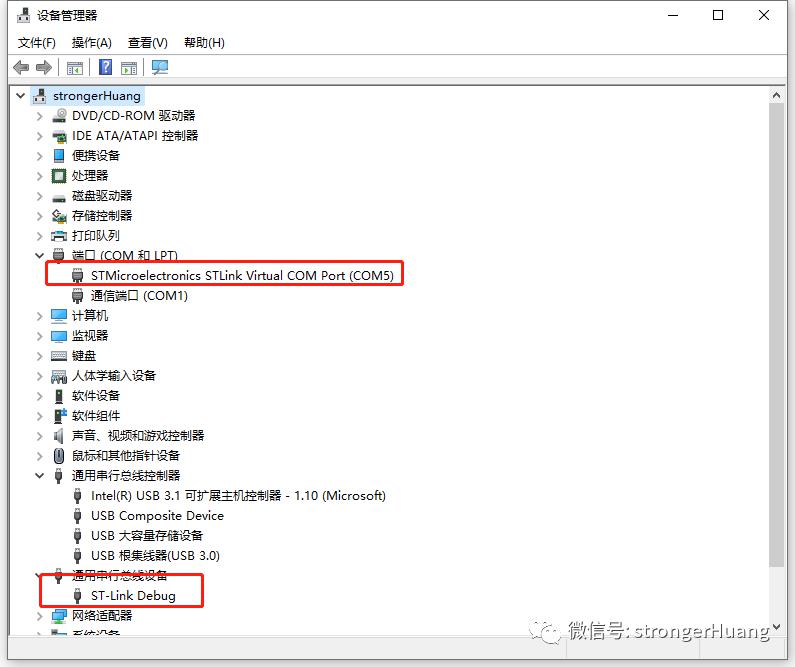Select the 存储控制器 category
Screen dimensions: 795x667
pyautogui.click(x=102, y=215)
